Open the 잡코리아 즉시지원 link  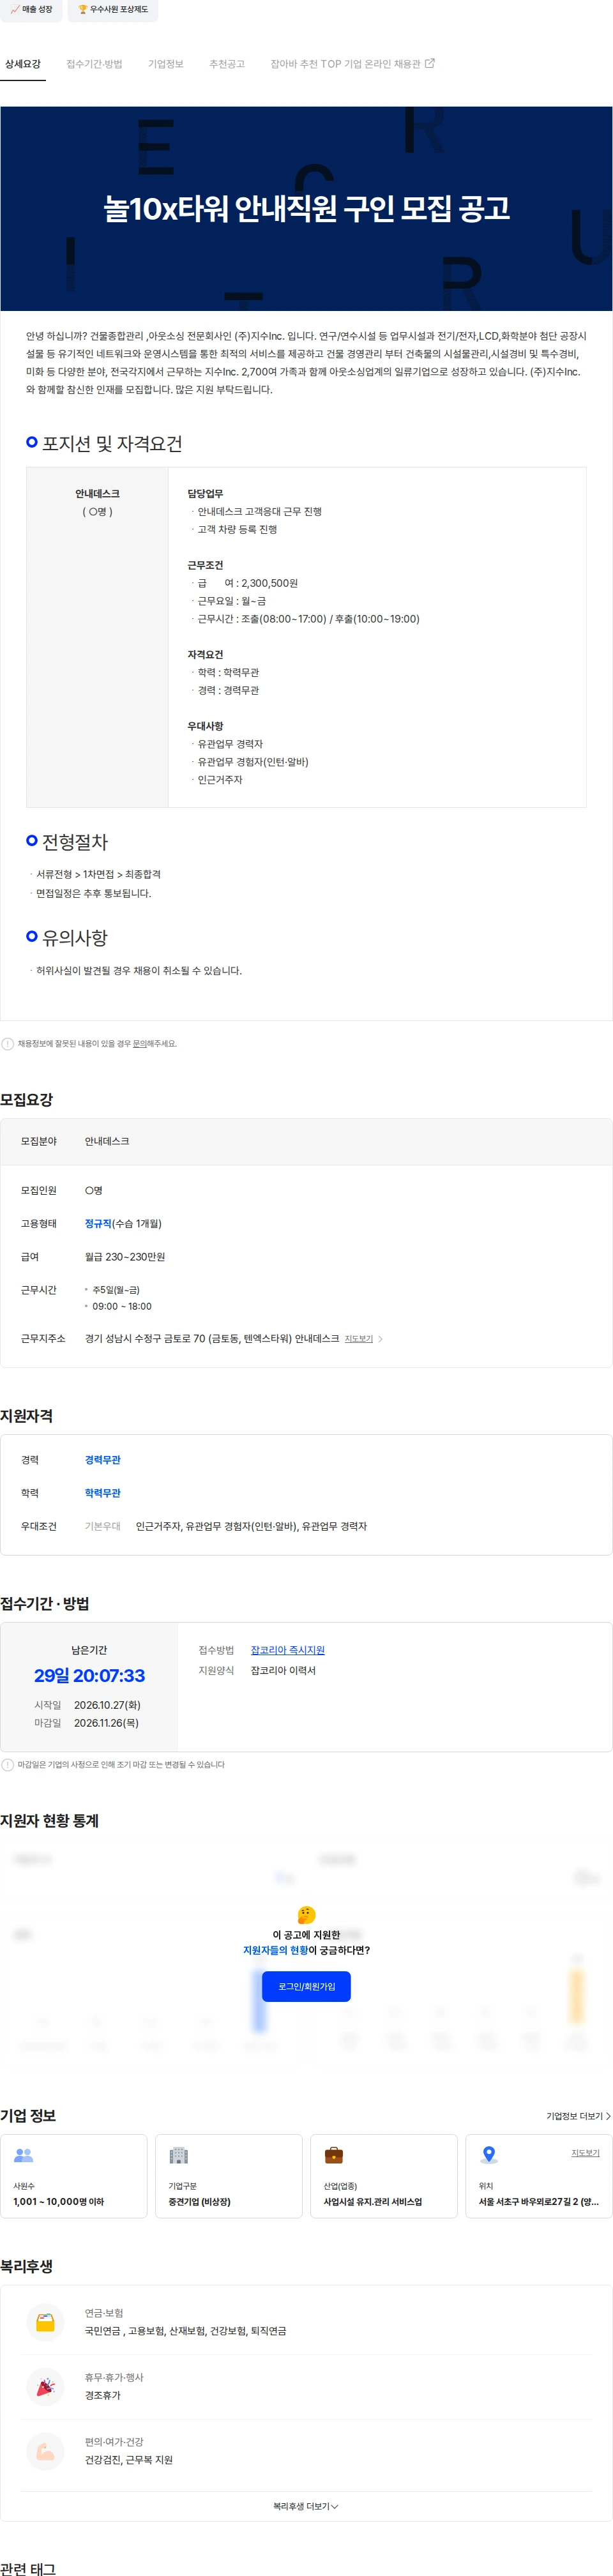point(287,1650)
